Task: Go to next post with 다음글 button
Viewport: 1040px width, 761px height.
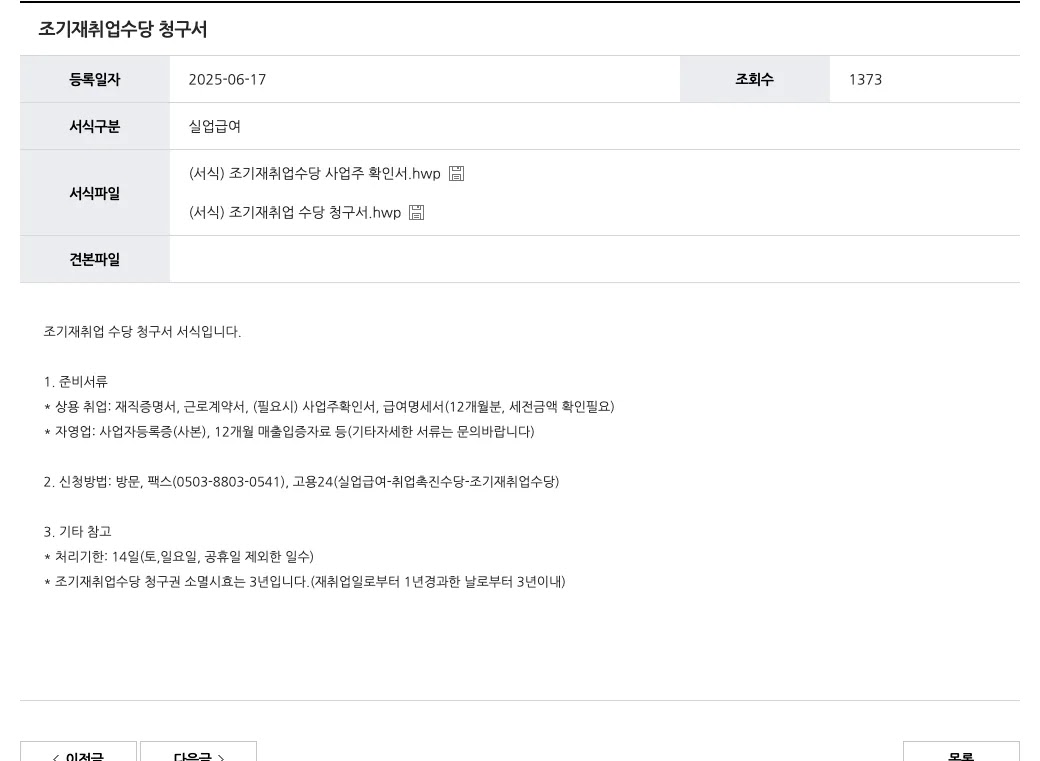Action: point(198,753)
